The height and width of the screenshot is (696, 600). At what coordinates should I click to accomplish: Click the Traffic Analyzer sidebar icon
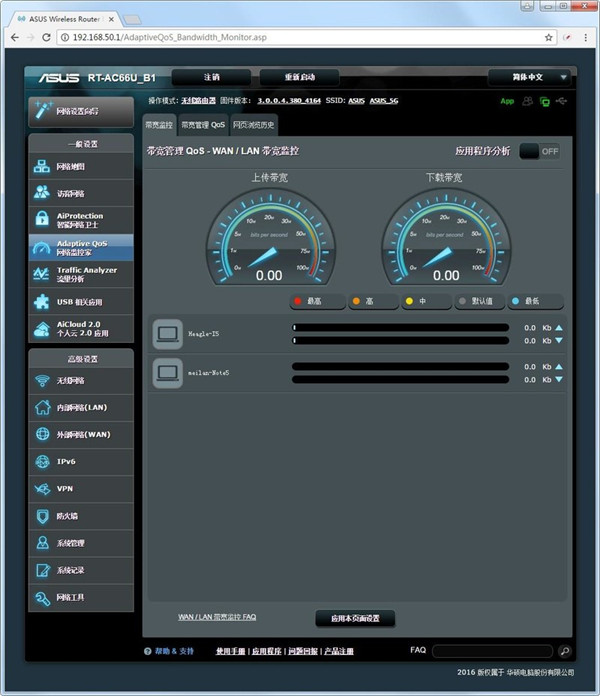[42, 273]
